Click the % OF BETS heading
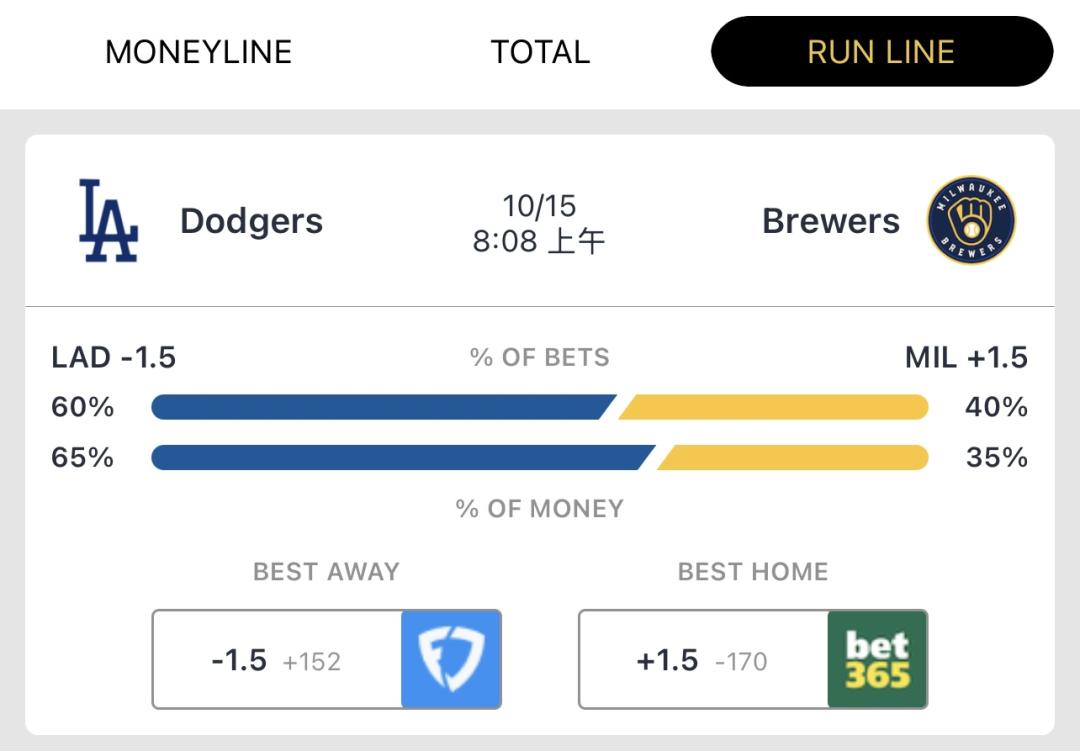Image resolution: width=1080 pixels, height=751 pixels. (x=539, y=358)
